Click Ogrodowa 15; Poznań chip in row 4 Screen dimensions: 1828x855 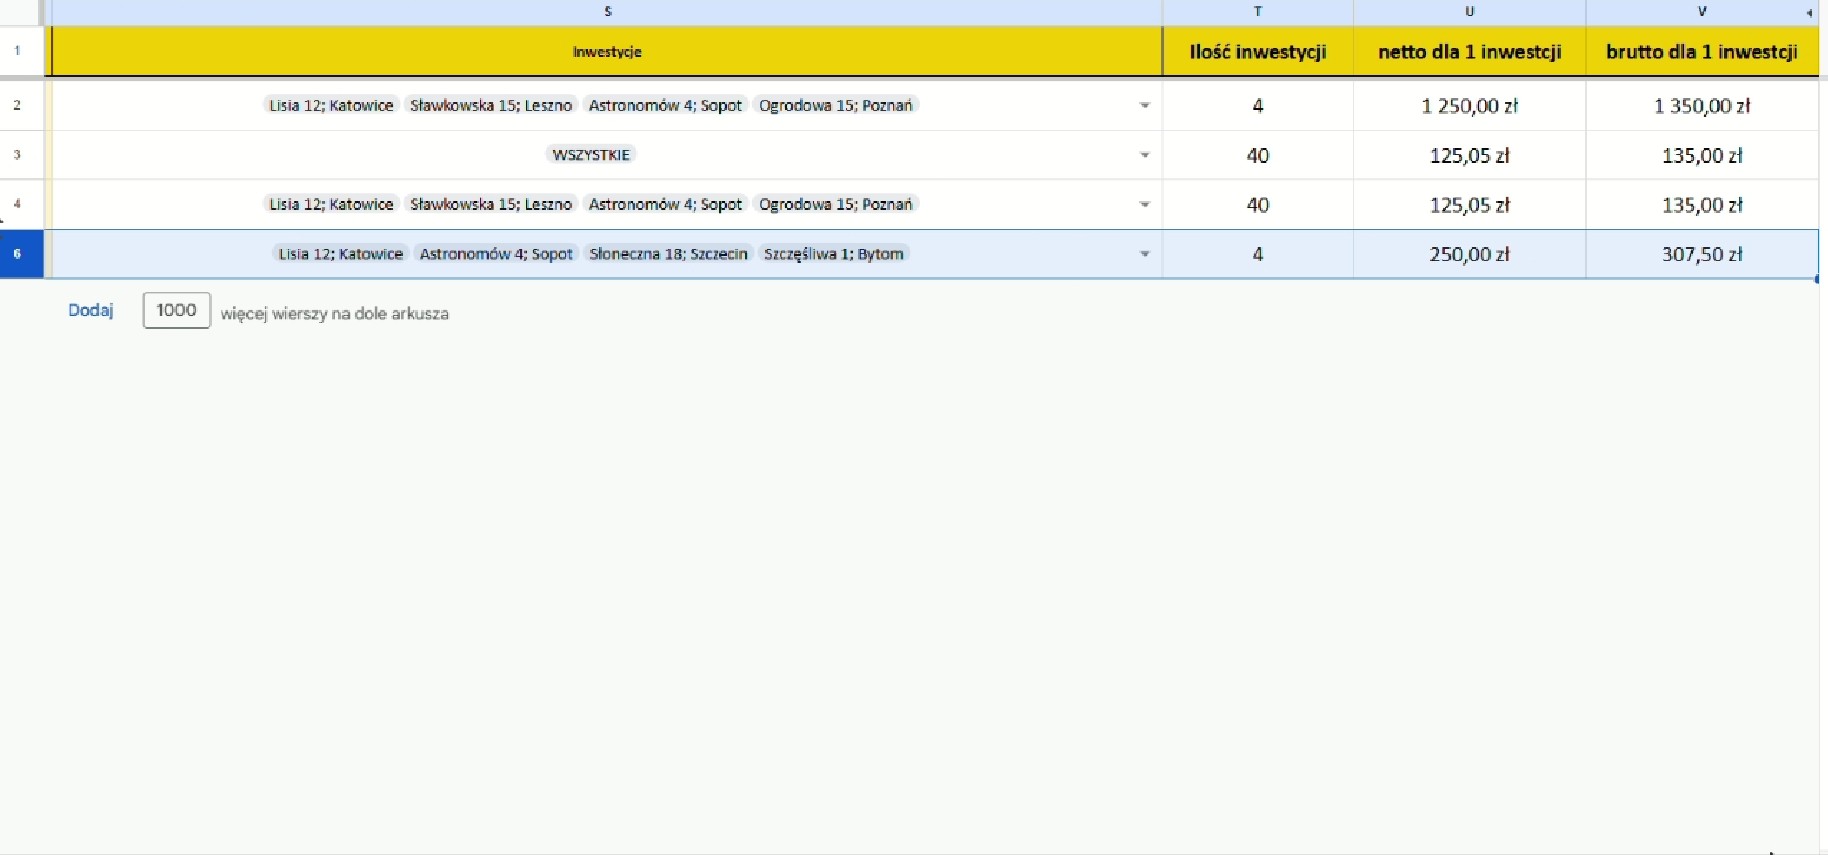click(836, 204)
